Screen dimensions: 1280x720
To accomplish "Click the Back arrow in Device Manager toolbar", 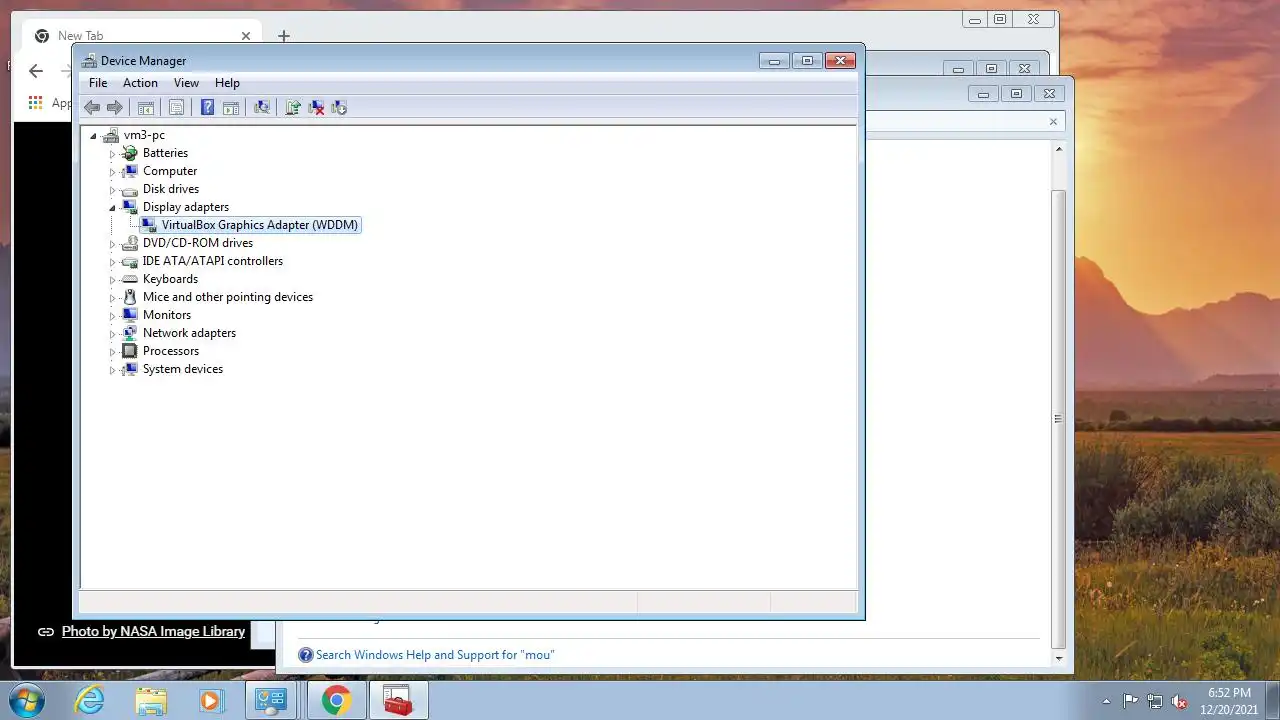I will (92, 108).
